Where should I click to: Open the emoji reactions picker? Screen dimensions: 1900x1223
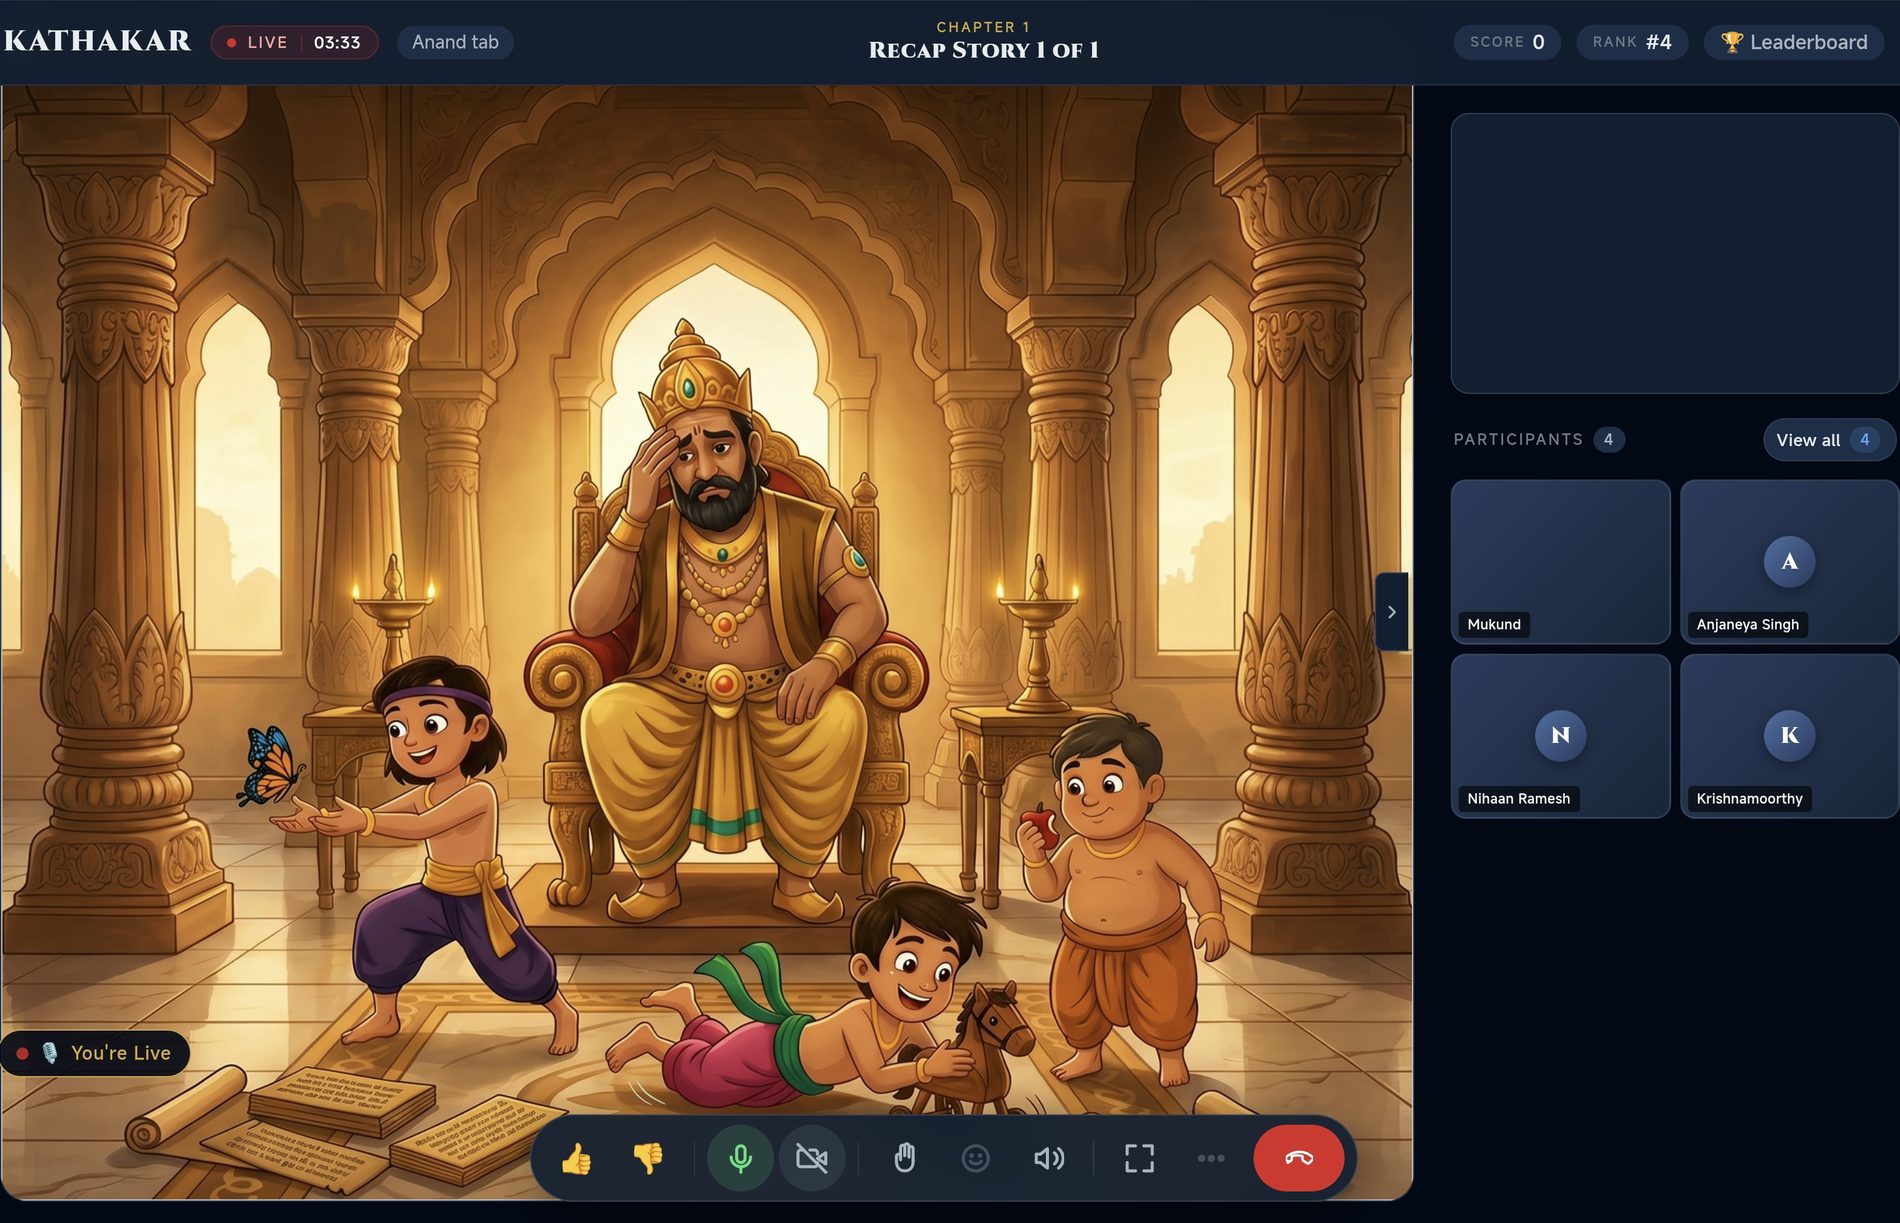(x=976, y=1158)
